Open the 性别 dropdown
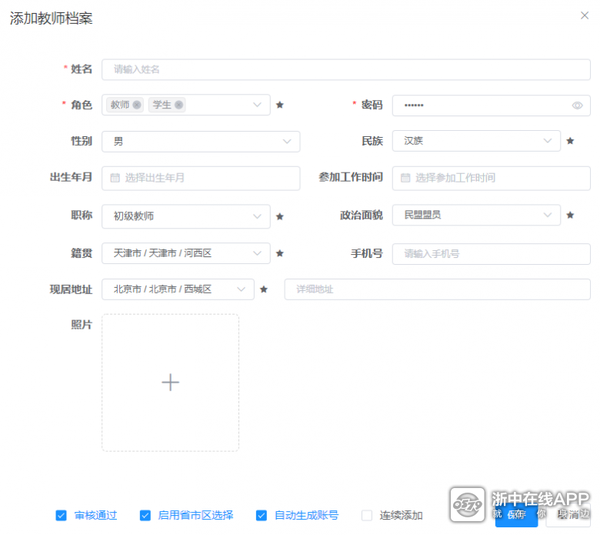The image size is (600, 535). click(200, 142)
